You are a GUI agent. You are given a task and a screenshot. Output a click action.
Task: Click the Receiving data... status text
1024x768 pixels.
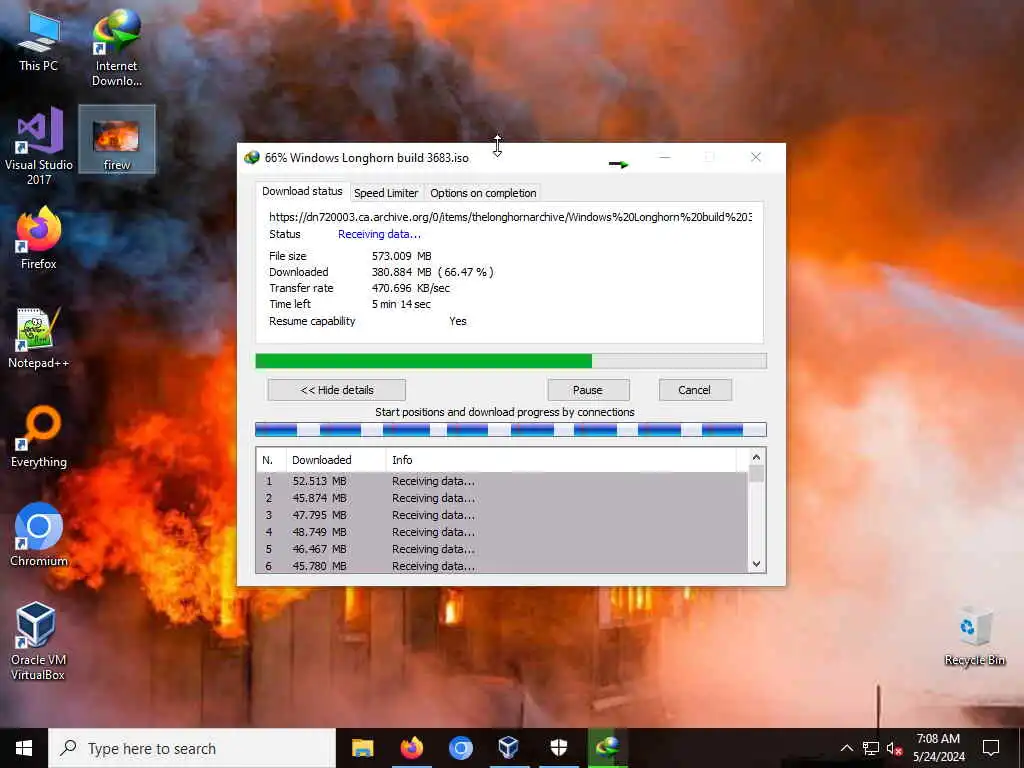(379, 234)
